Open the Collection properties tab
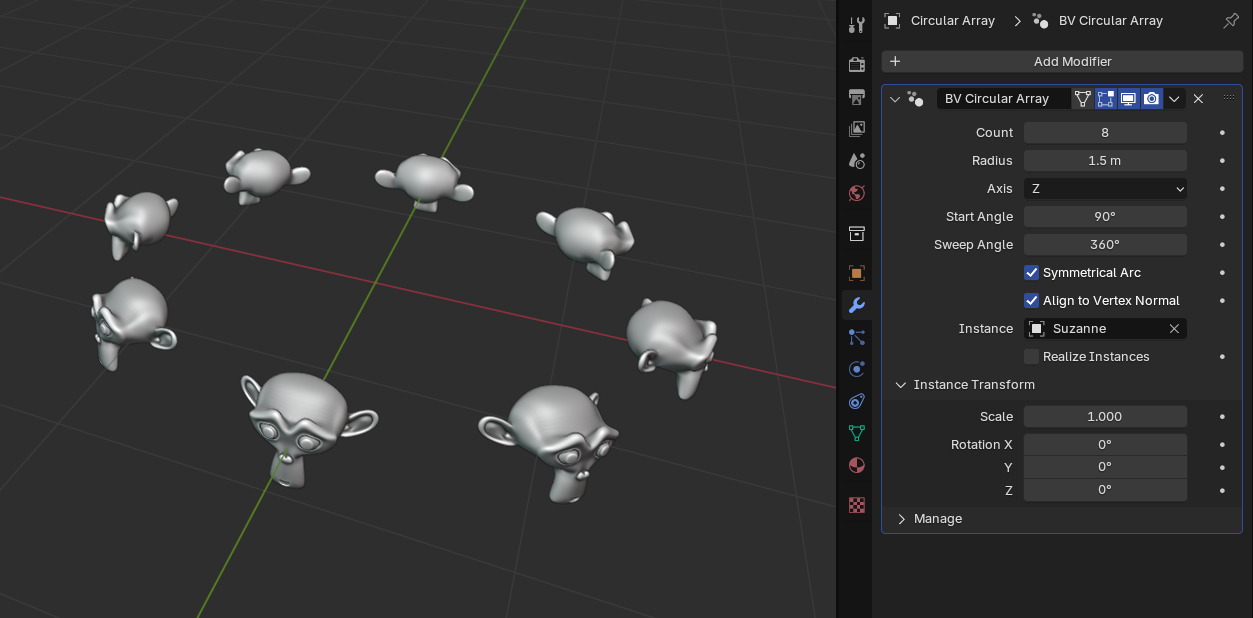 point(856,233)
